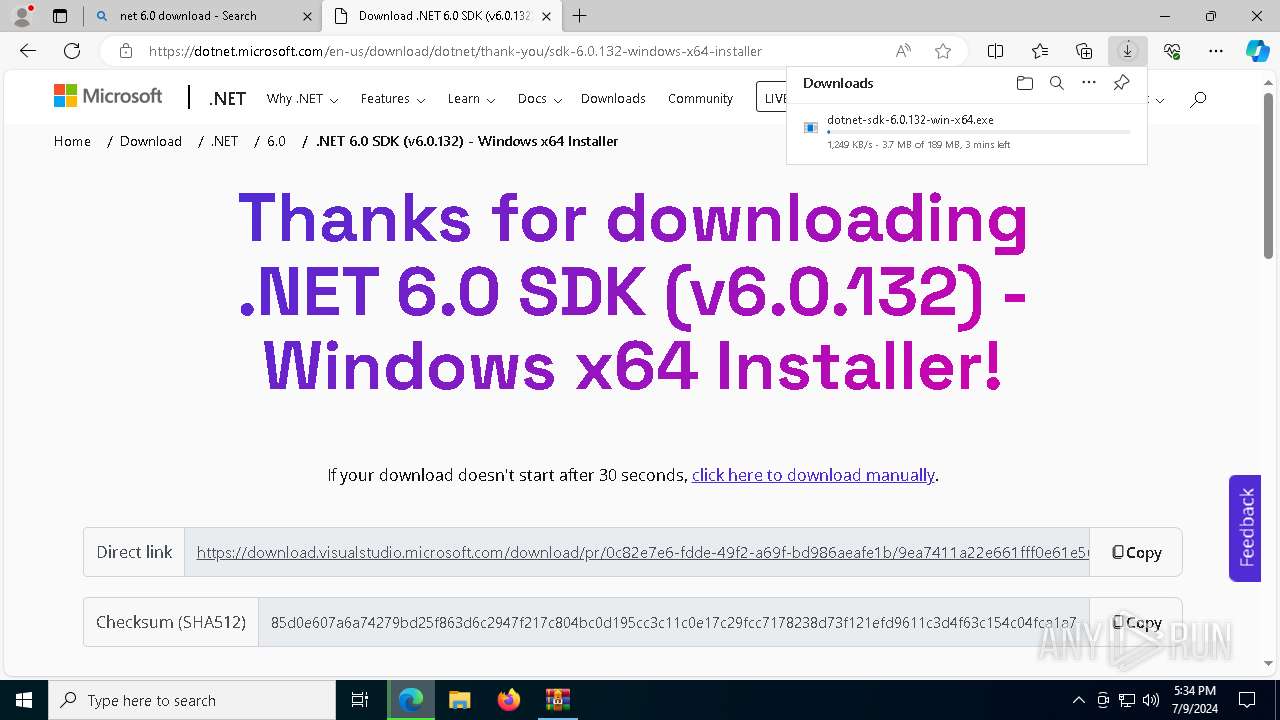Click the SHA512 checksum value field
1280x720 pixels.
pyautogui.click(x=673, y=622)
